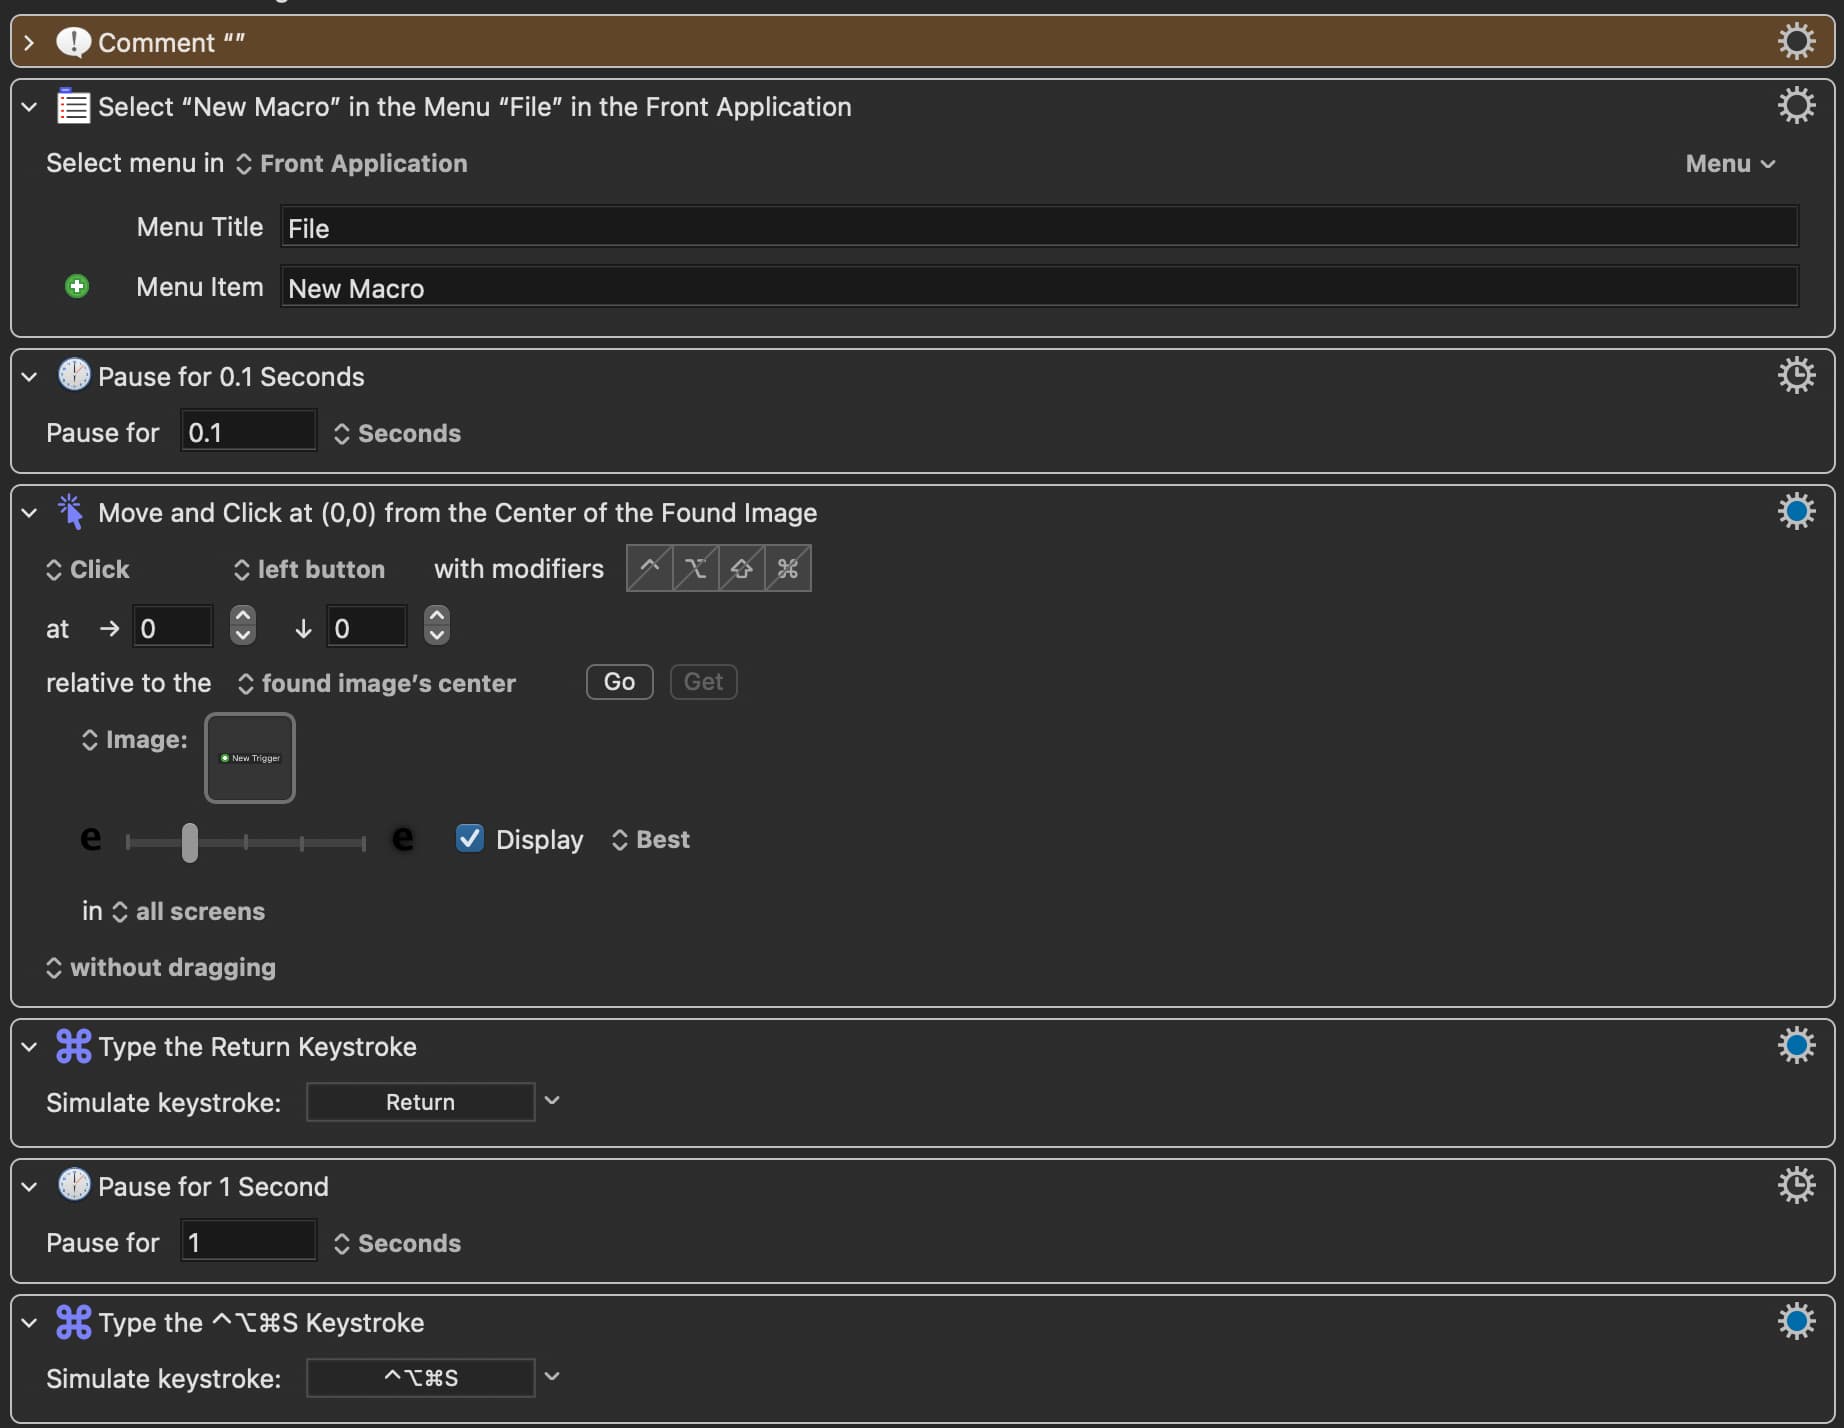Open the found image's center popup
This screenshot has width=1844, height=1428.
[377, 684]
